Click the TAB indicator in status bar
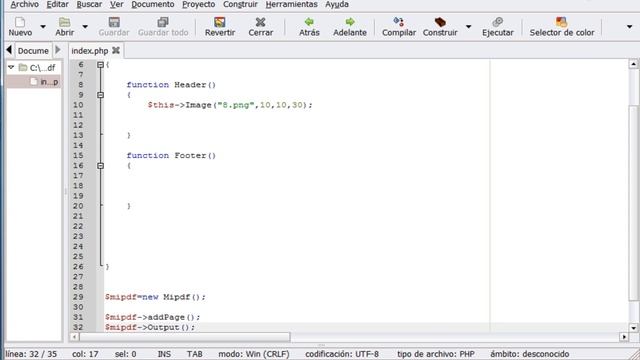Image resolution: width=640 pixels, height=360 pixels. point(195,354)
